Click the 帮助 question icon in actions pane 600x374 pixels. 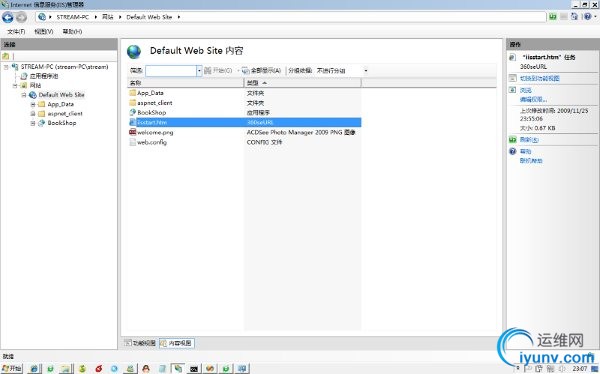click(513, 152)
